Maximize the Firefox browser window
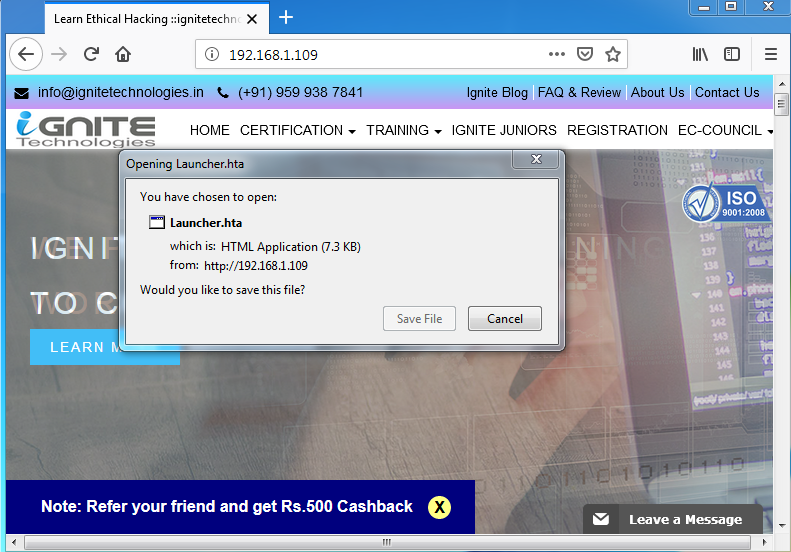Image resolution: width=791 pixels, height=552 pixels. pyautogui.click(x=730, y=6)
